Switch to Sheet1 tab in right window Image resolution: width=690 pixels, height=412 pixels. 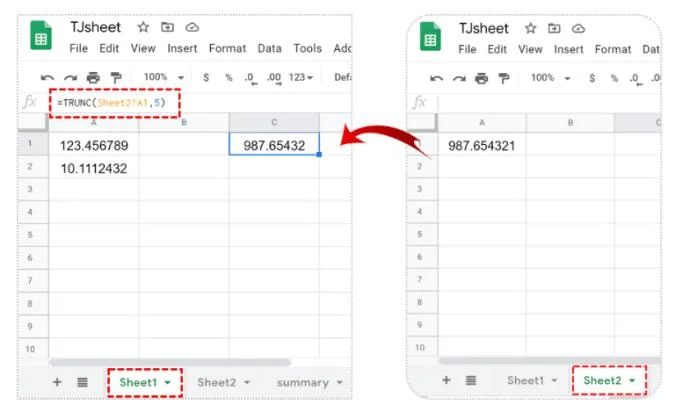click(525, 381)
